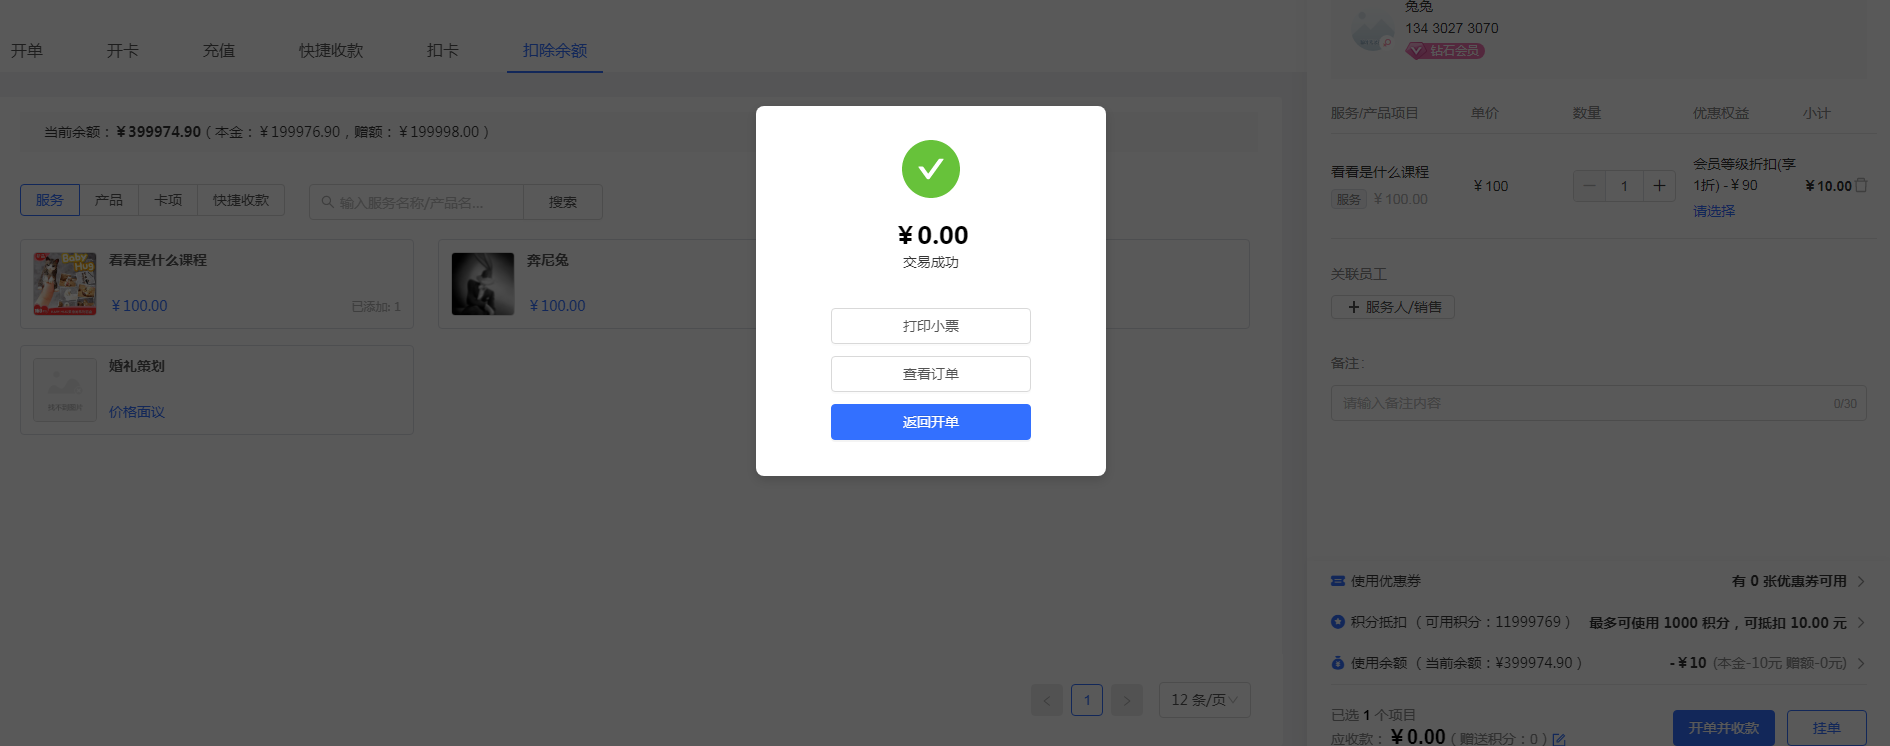Click the green success checkmark icon
The height and width of the screenshot is (746, 1890).
click(930, 169)
